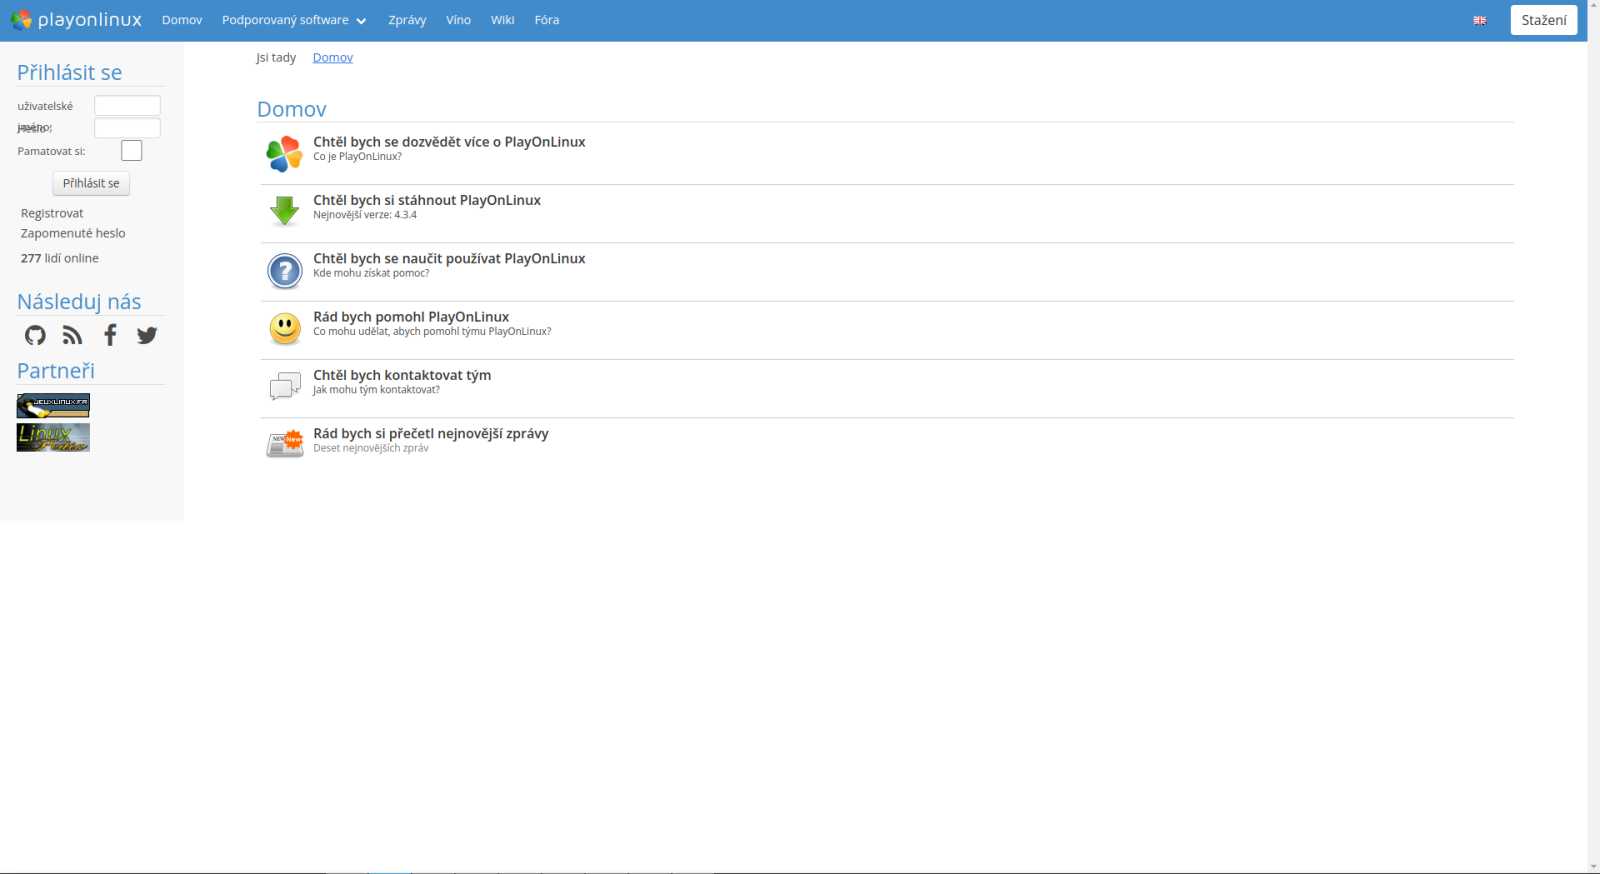
Task: Open the Registrovat link
Action: tap(52, 213)
